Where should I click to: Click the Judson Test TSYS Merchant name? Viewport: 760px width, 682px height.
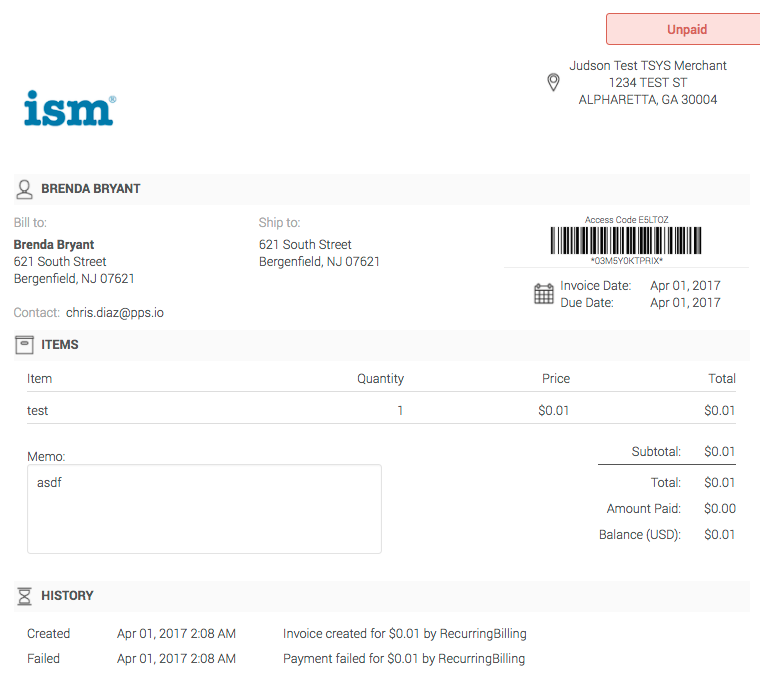pos(648,66)
